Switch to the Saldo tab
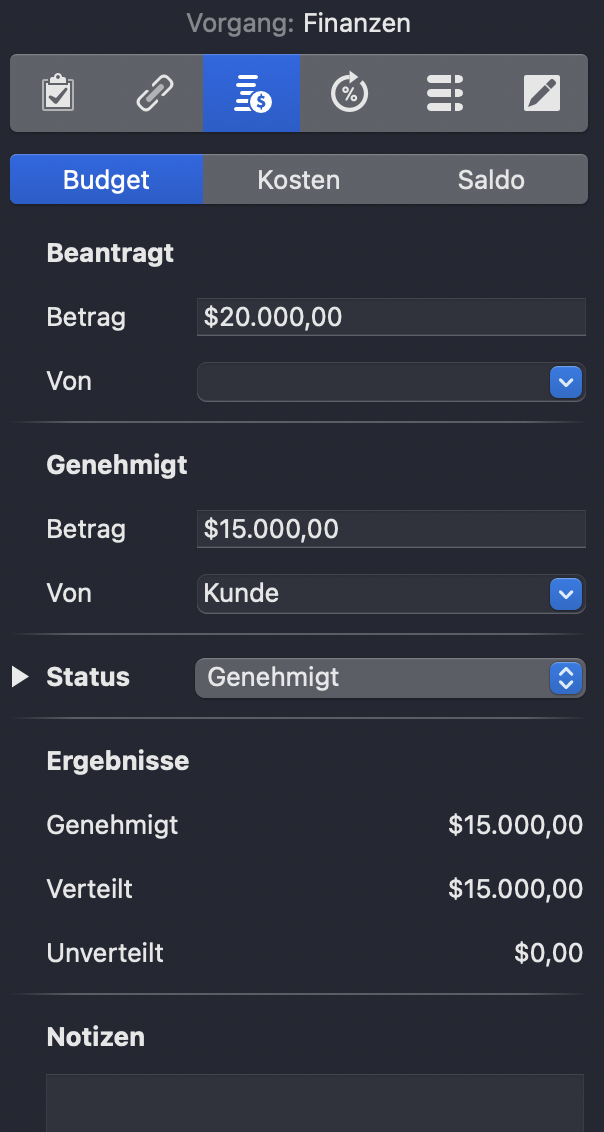604x1132 pixels. 491,179
